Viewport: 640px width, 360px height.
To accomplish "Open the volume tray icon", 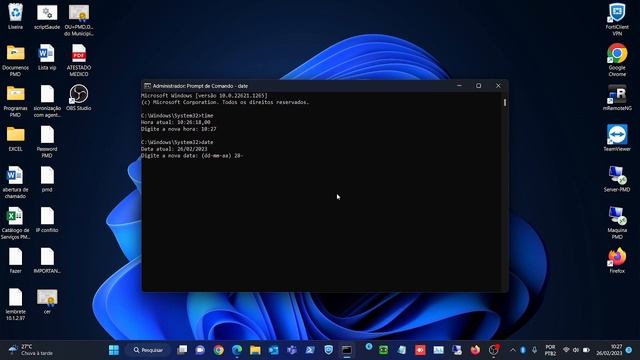I will tap(576, 350).
